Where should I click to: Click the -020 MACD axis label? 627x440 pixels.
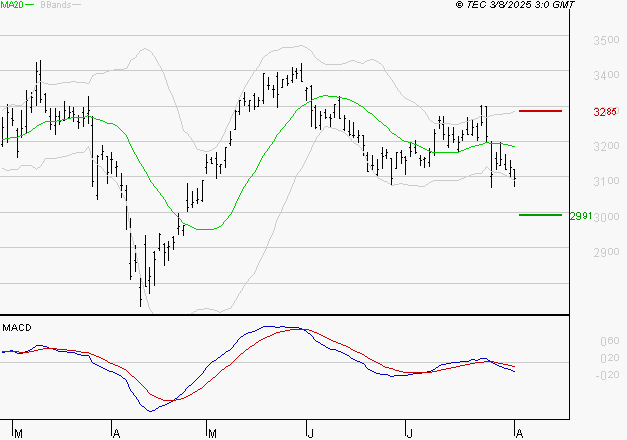coord(607,375)
